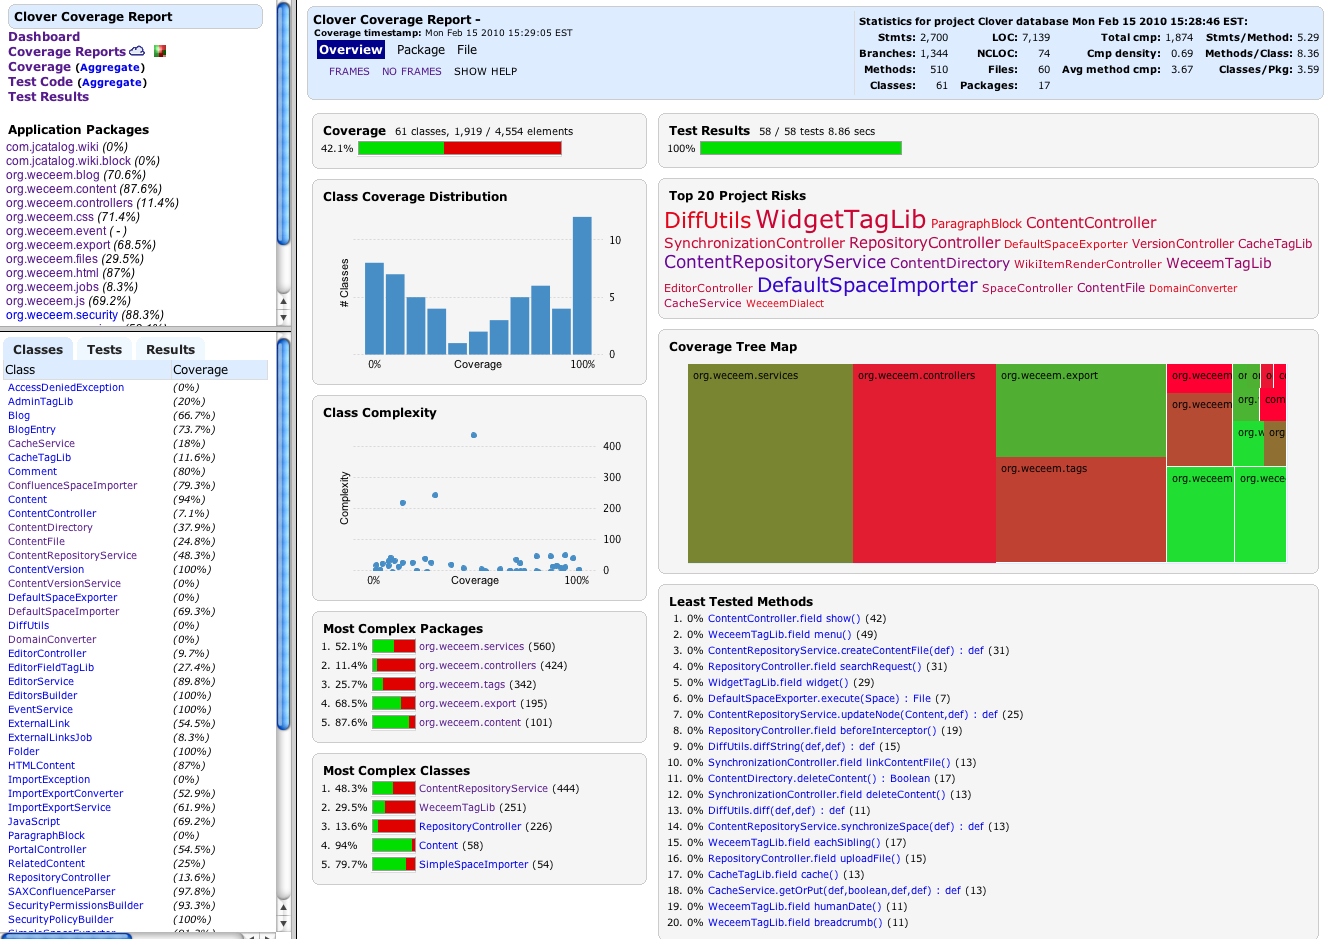Select org.weceem.controllers tree map block
Image resolution: width=1331 pixels, height=939 pixels.
(924, 463)
